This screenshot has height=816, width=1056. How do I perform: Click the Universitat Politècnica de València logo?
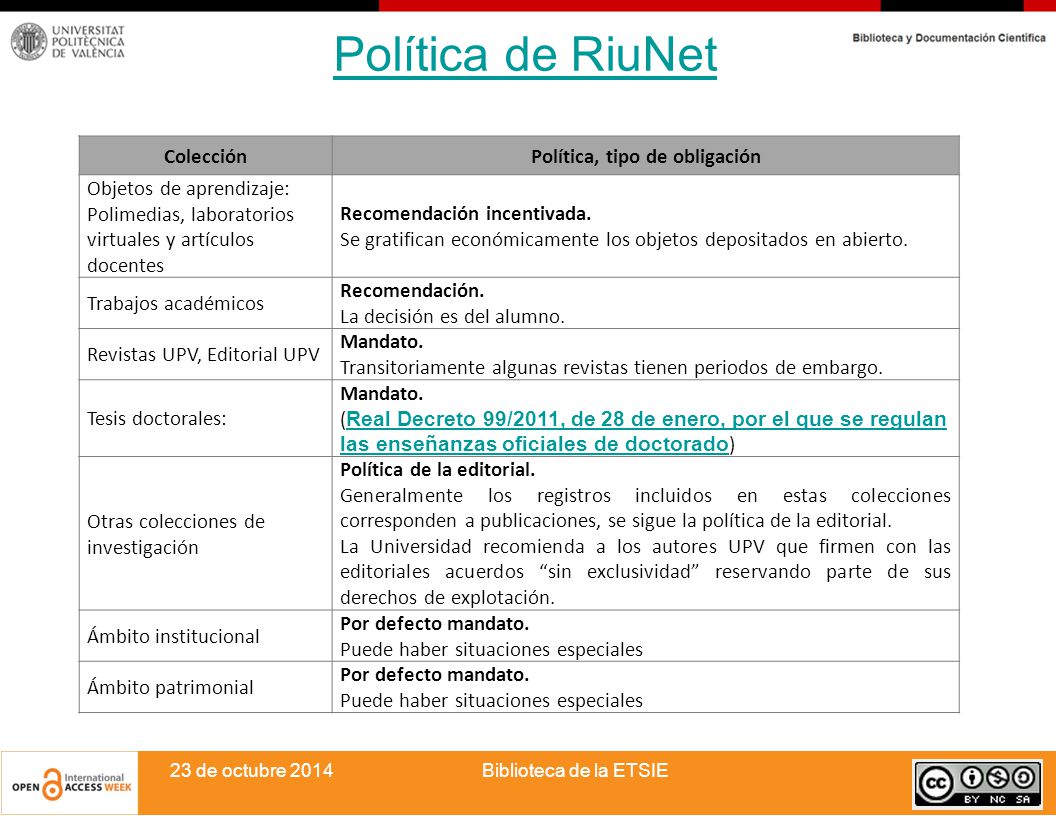pyautogui.click(x=68, y=42)
